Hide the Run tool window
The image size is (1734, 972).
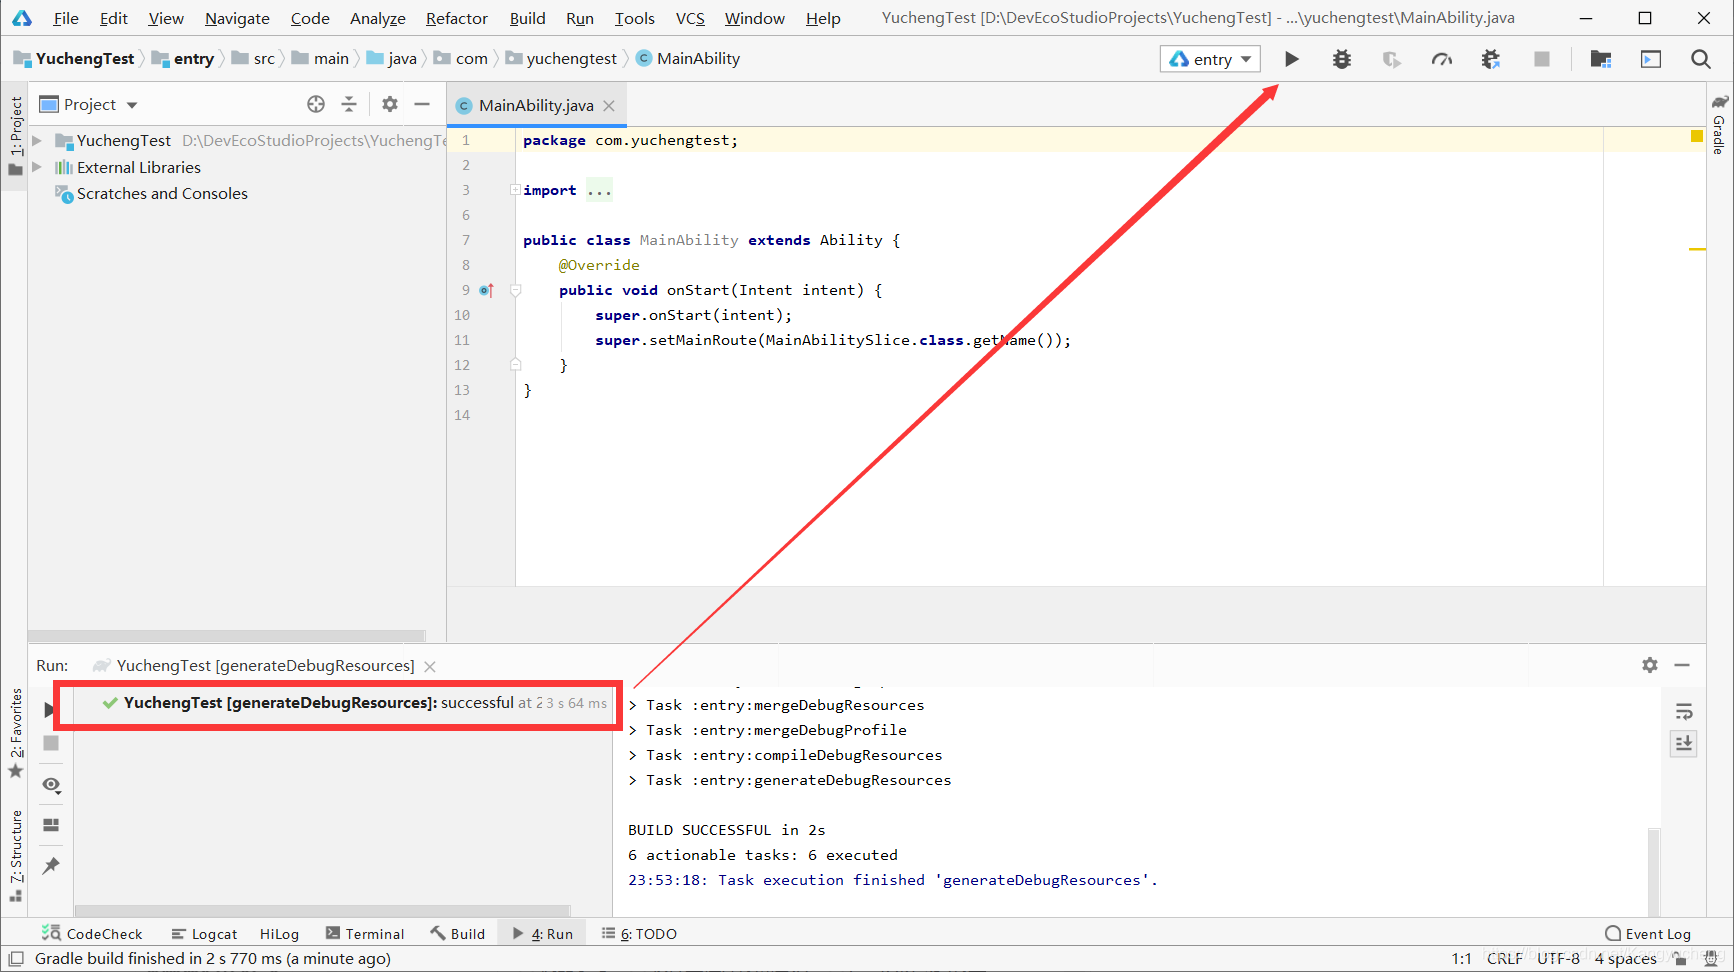point(1682,665)
